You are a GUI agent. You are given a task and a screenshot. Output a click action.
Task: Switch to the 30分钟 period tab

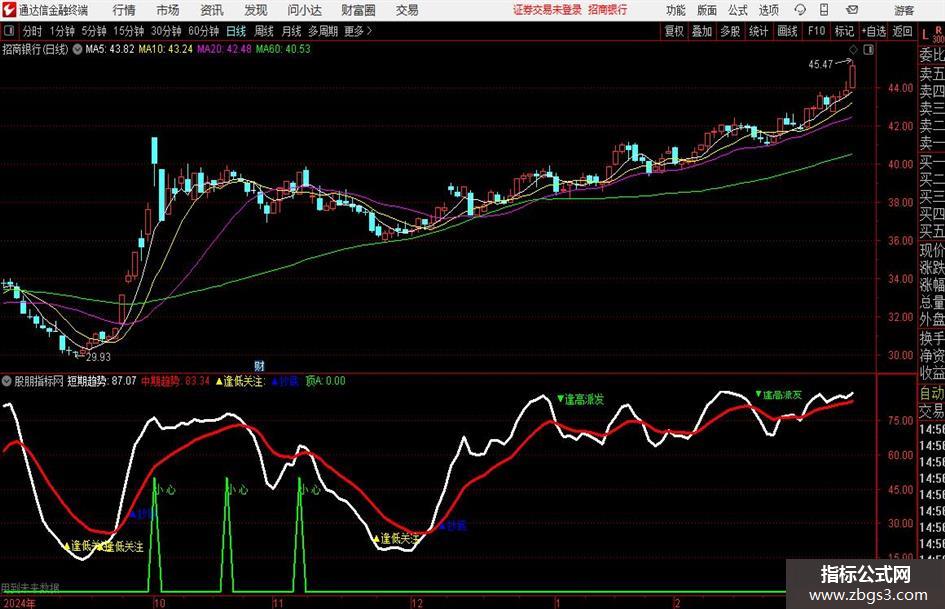(x=166, y=31)
